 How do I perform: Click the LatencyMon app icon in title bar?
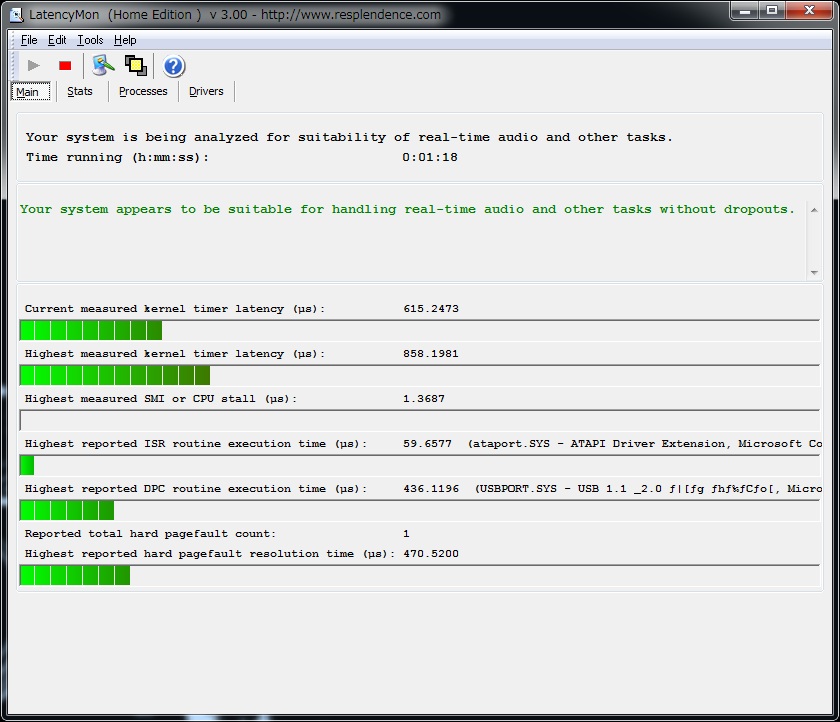pyautogui.click(x=16, y=15)
